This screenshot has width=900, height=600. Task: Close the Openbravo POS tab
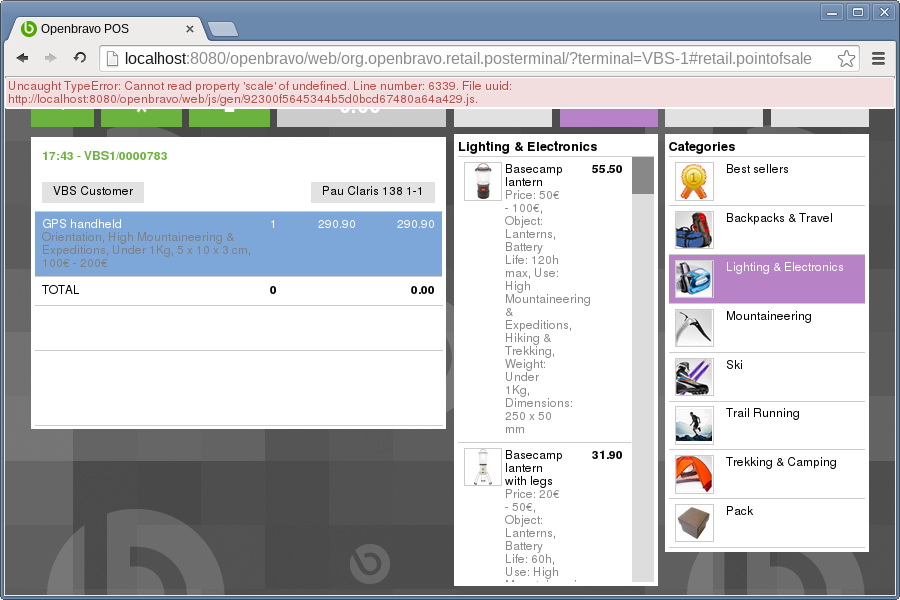(189, 29)
